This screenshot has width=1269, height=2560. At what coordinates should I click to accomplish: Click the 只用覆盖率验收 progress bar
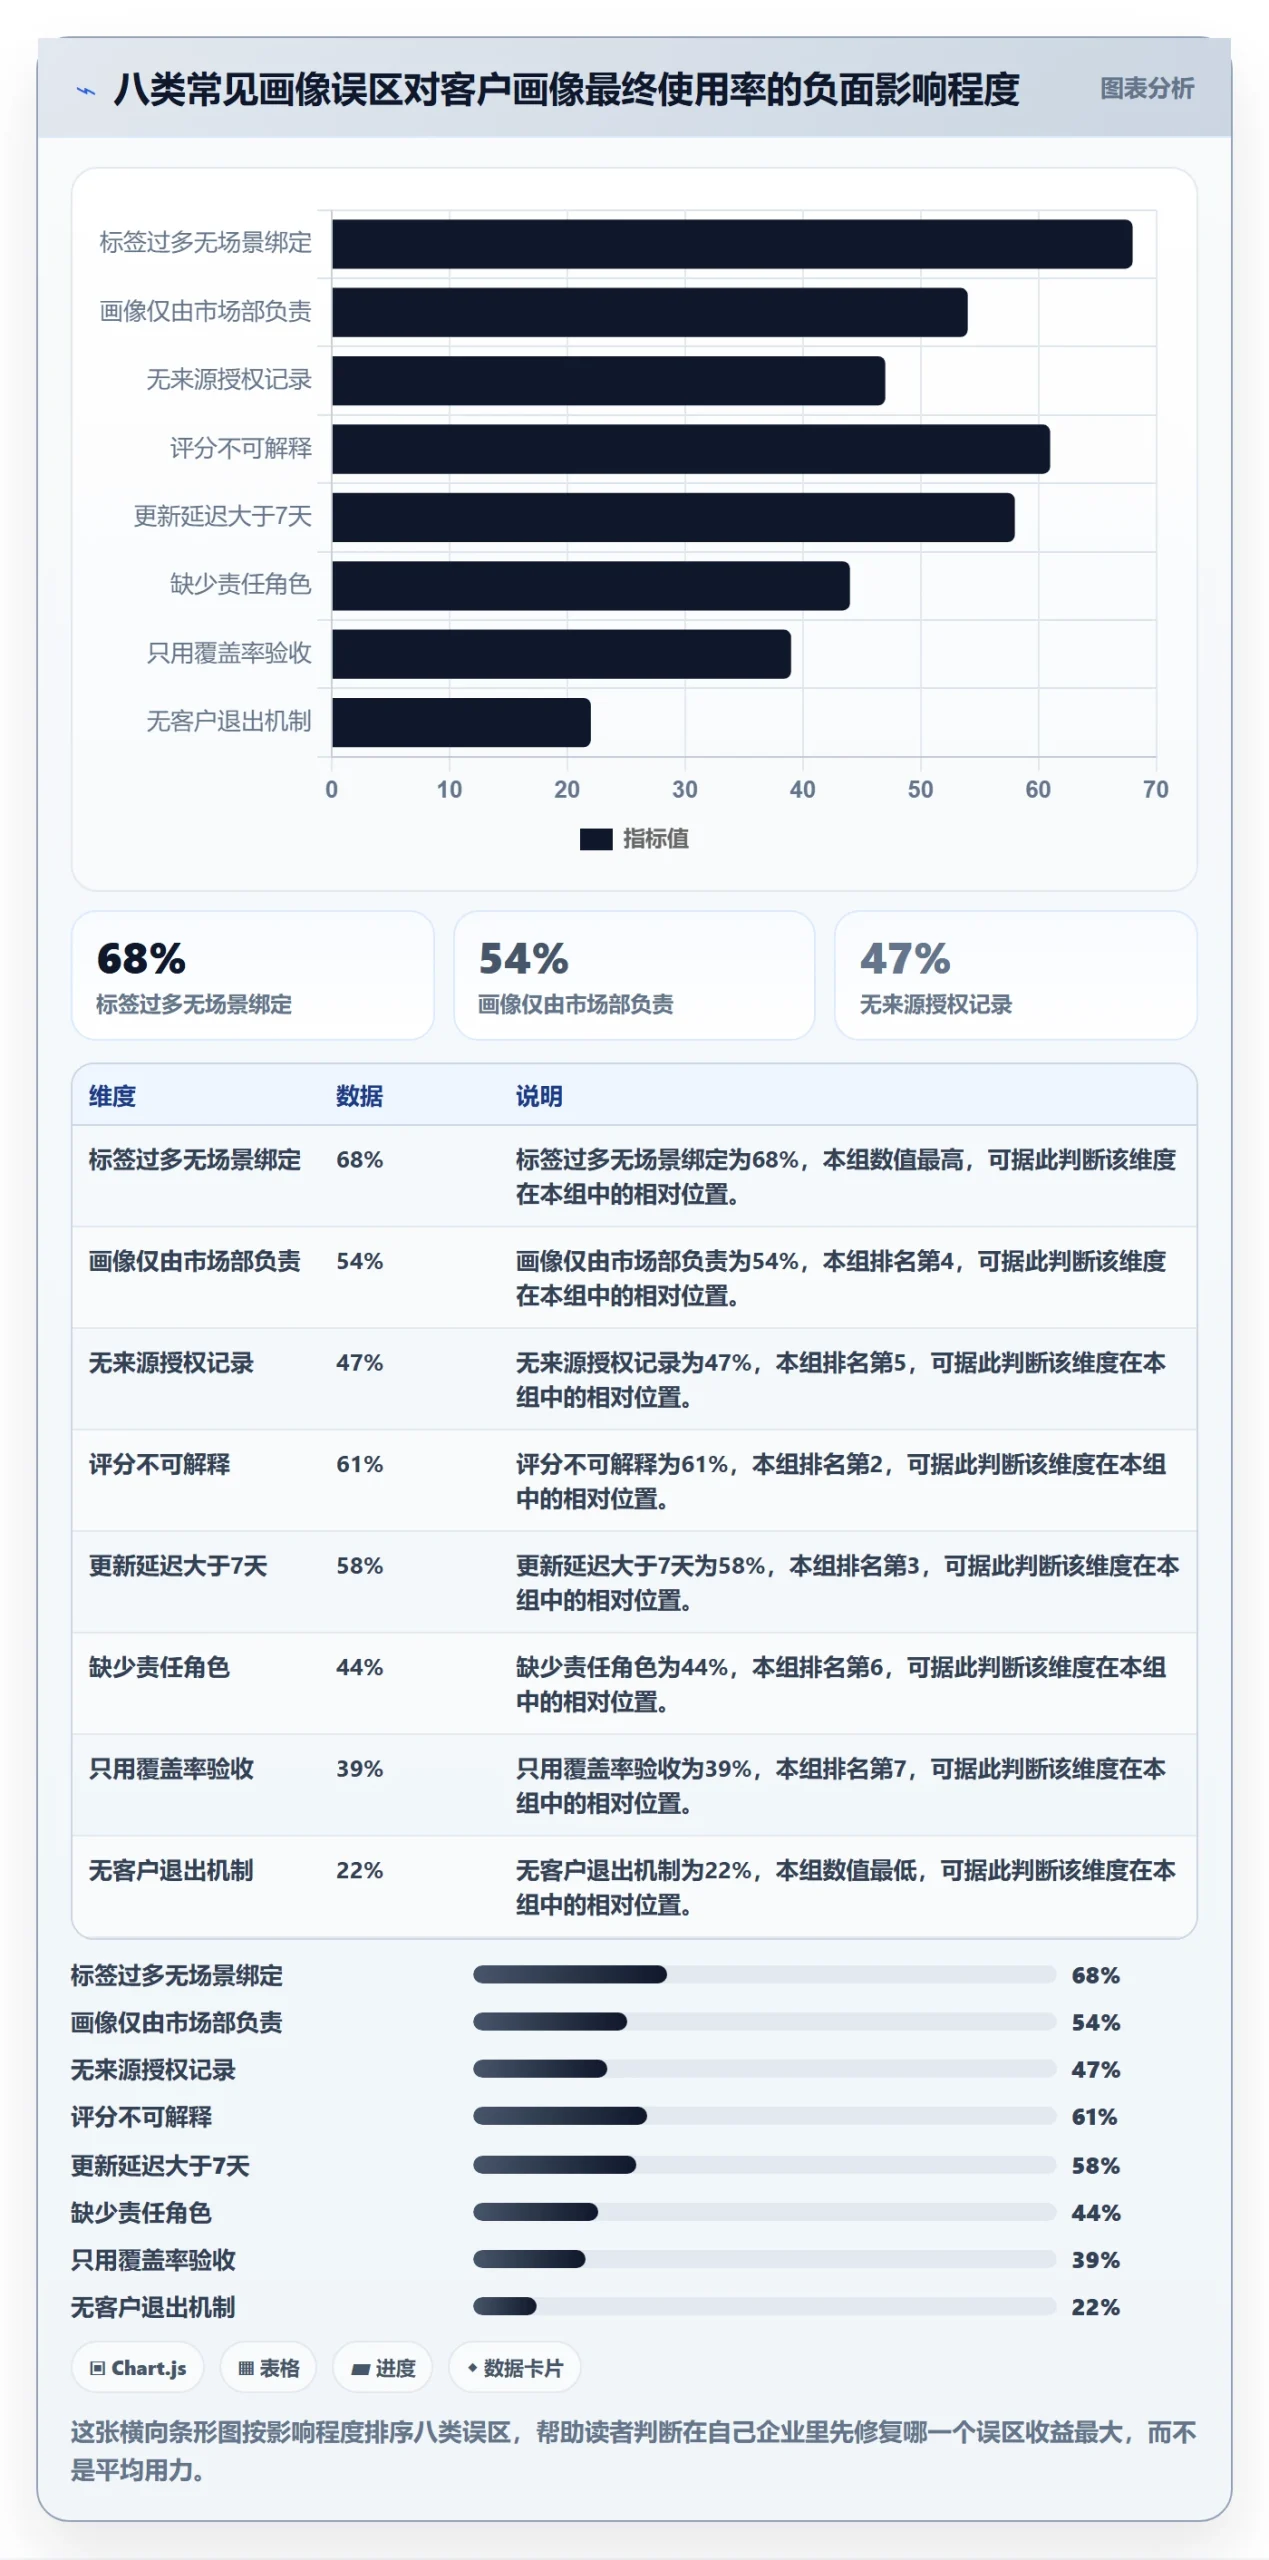tap(764, 2259)
